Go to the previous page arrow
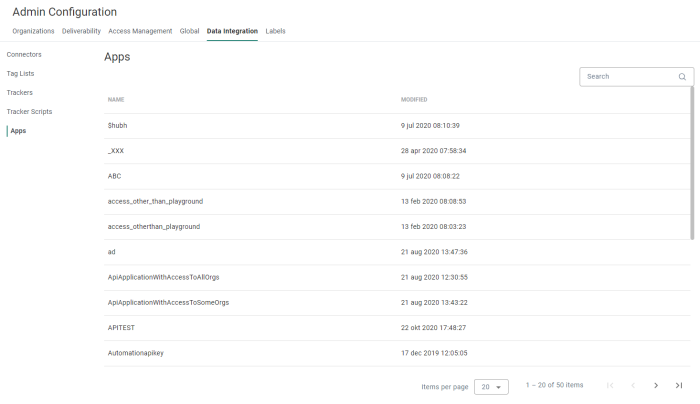Image resolution: width=700 pixels, height=404 pixels. click(x=633, y=385)
